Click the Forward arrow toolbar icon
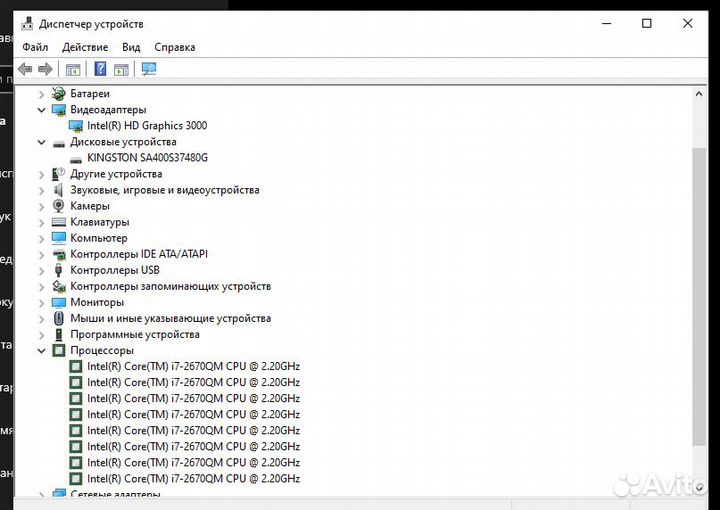 pyautogui.click(x=45, y=69)
